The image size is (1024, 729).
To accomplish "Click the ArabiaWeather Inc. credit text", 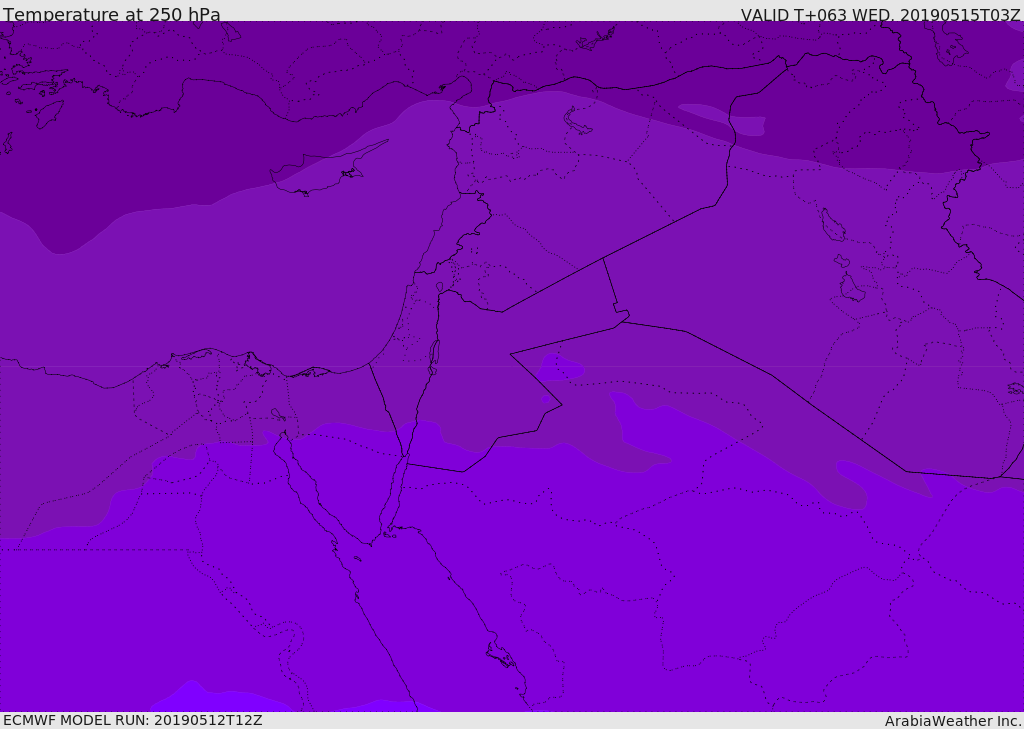I will [x=953, y=721].
